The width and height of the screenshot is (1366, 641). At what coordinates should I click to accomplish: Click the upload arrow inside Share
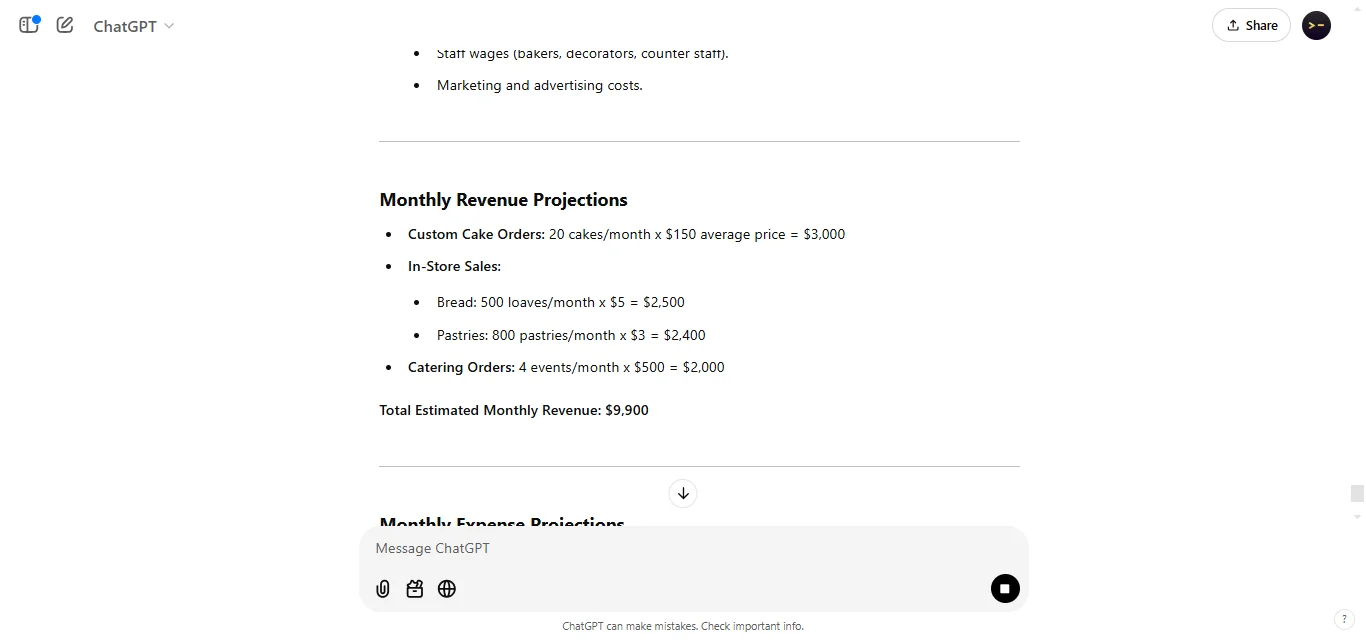tap(1232, 24)
